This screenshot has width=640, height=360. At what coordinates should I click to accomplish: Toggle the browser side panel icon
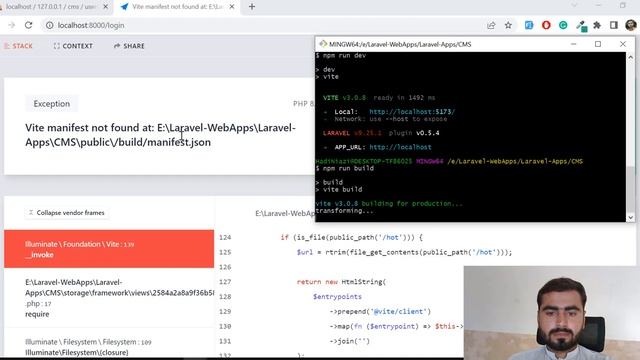point(613,25)
